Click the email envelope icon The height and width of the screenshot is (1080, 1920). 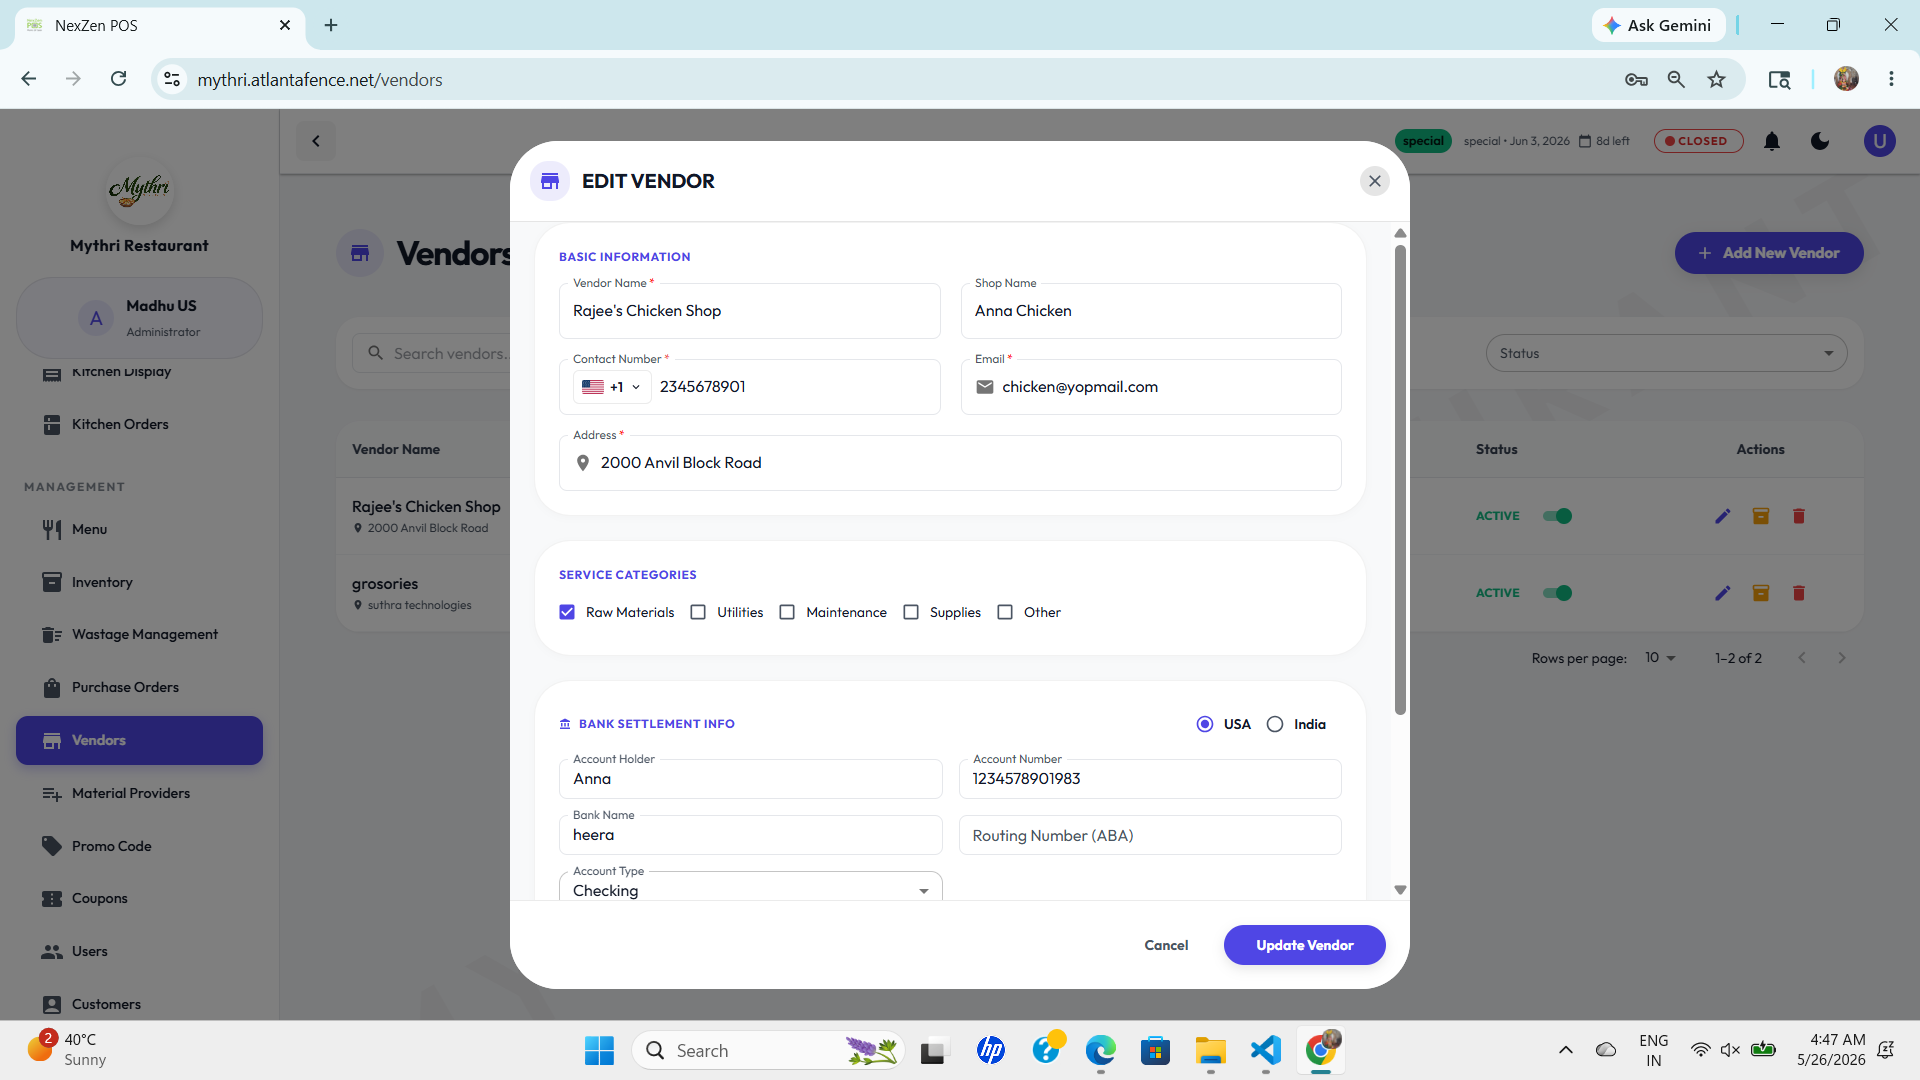pyautogui.click(x=985, y=387)
